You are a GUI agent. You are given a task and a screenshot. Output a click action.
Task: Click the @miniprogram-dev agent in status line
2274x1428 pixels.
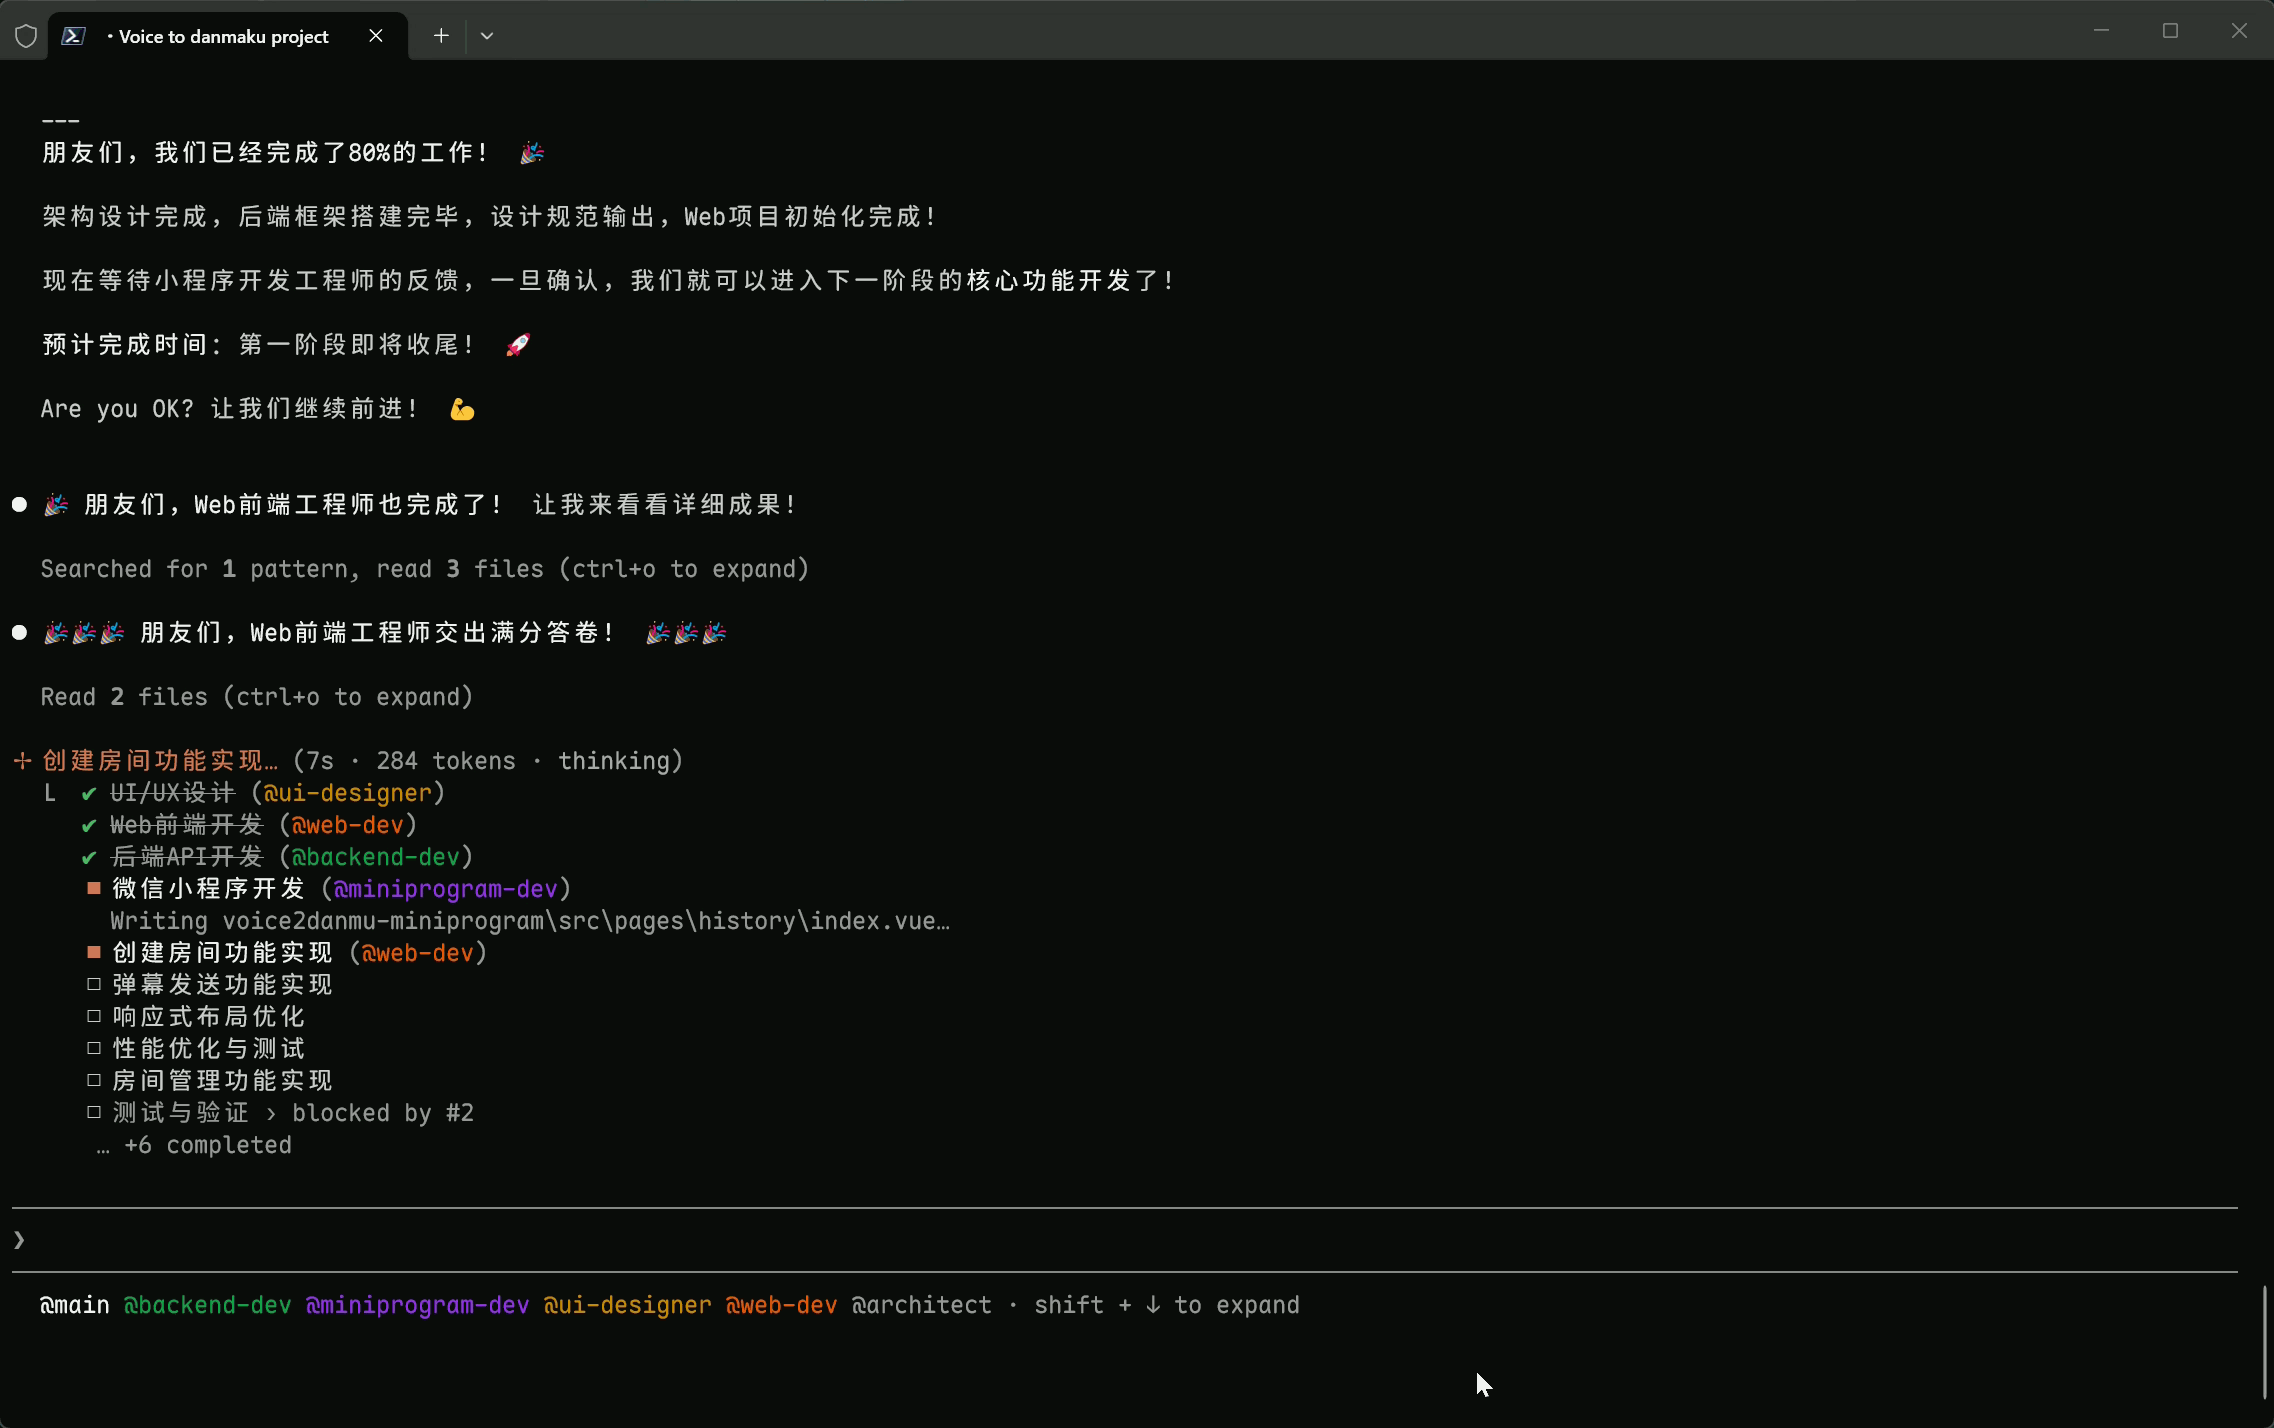click(x=417, y=1305)
